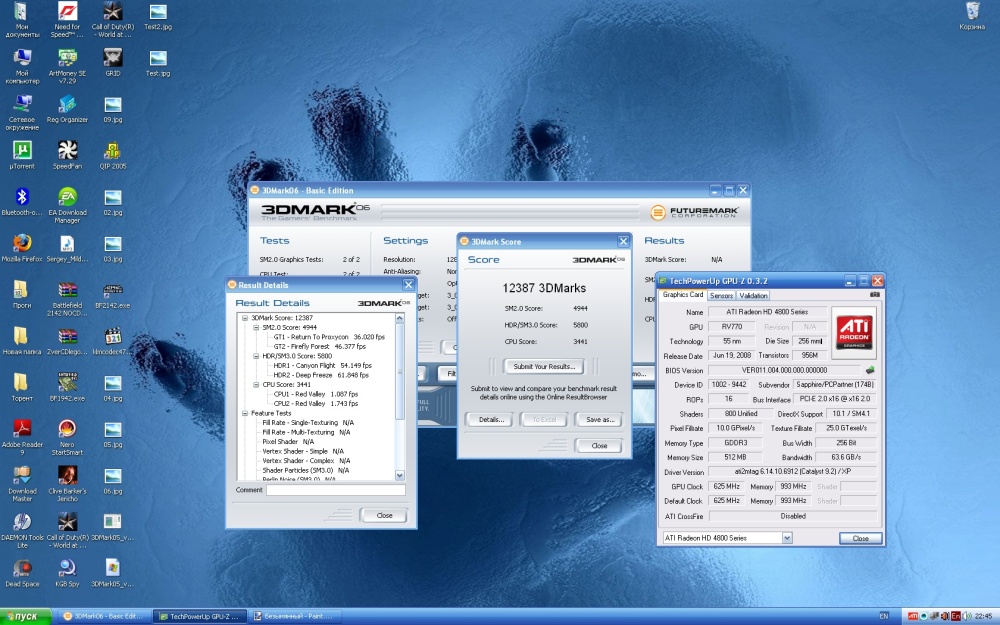Select the Need for Speed desktop icon
The width and height of the screenshot is (1000, 625).
pos(68,19)
